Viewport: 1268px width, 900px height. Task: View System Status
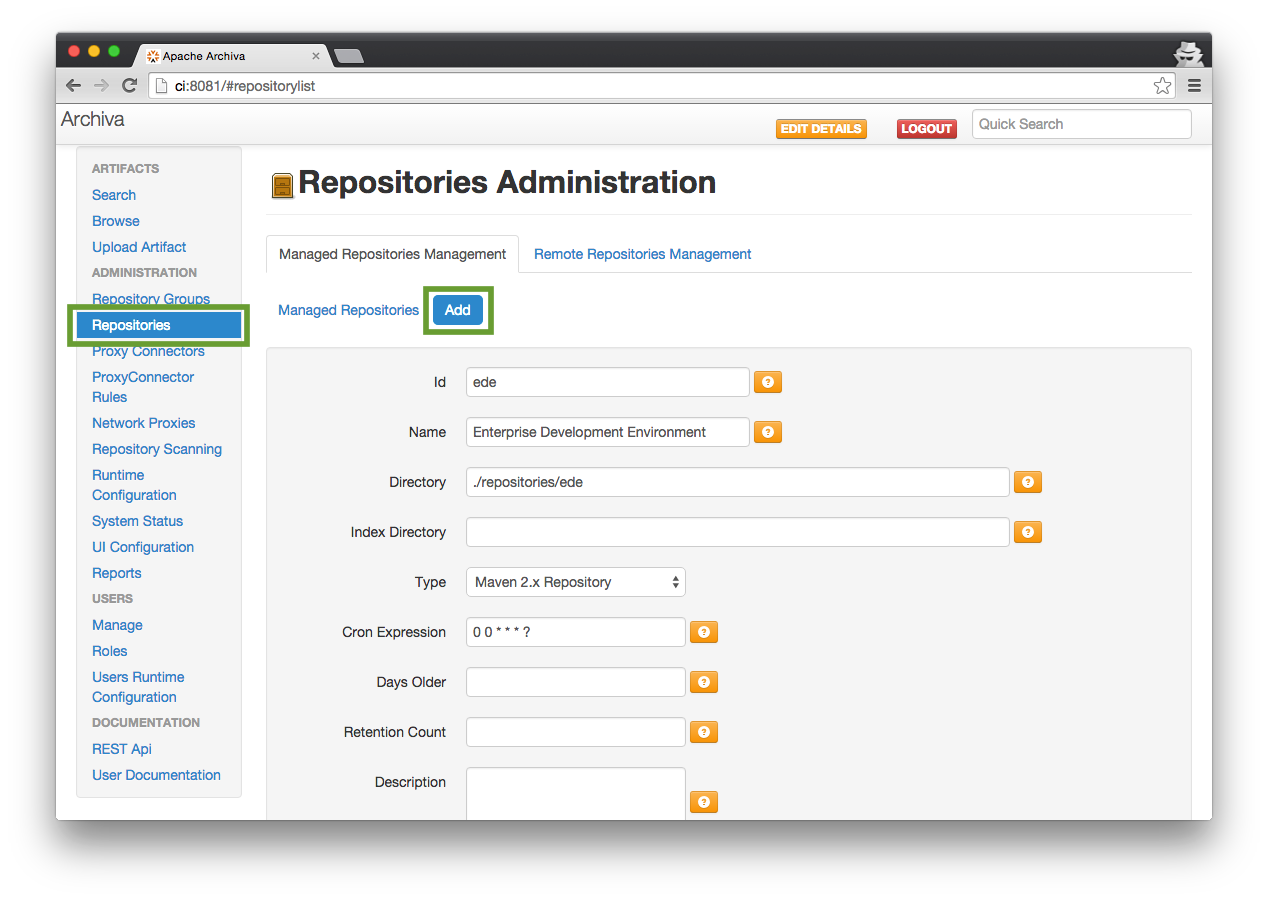[x=137, y=521]
